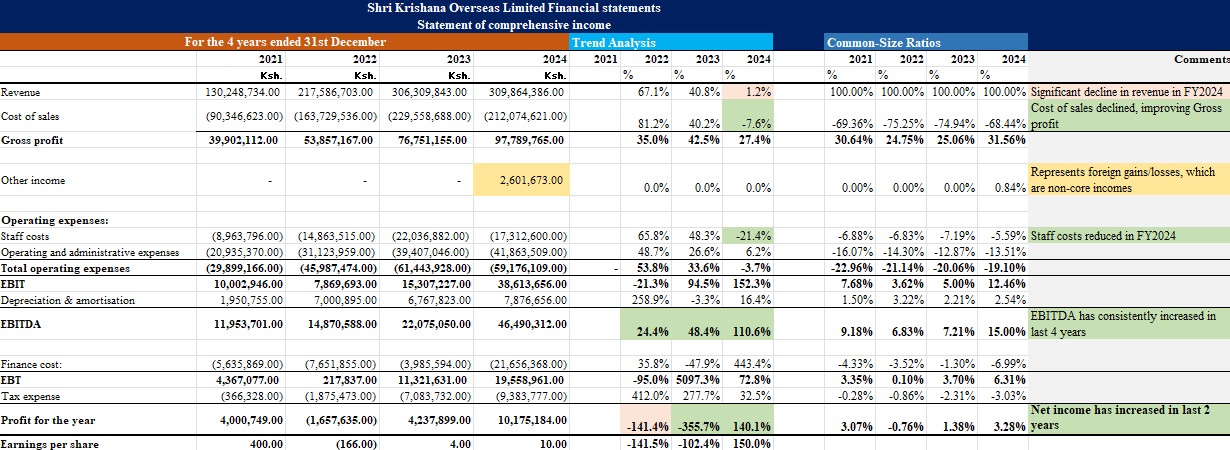
Task: Click the 'Other income' row label
Action: 32,181
